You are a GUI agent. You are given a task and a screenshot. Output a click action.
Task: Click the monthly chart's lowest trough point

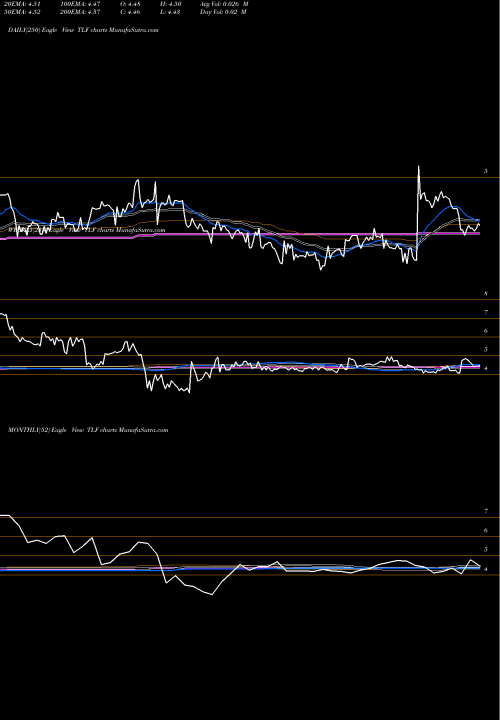tap(212, 594)
